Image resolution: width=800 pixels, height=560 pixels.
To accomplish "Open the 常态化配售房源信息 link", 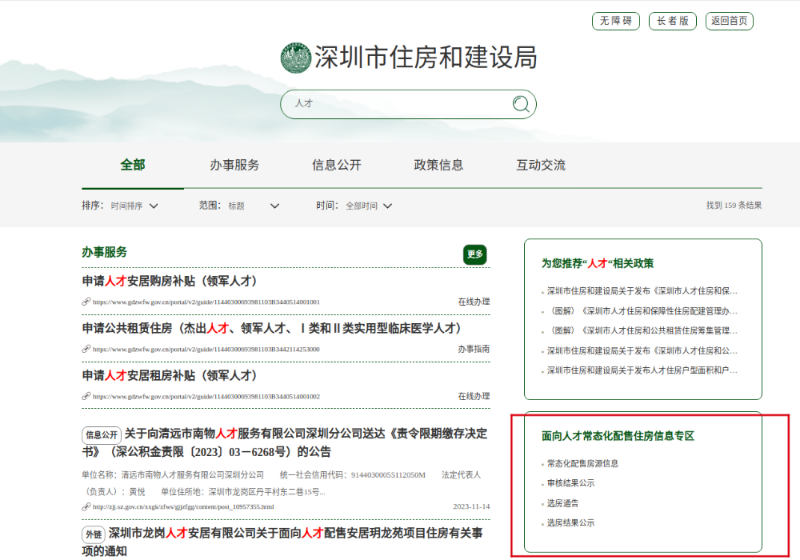I will click(583, 464).
